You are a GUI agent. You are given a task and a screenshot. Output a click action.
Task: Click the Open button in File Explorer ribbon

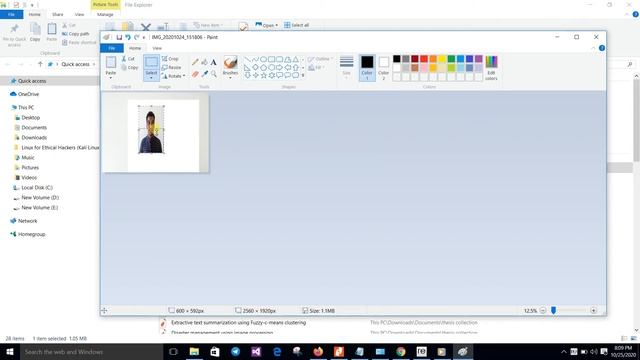[x=266, y=25]
